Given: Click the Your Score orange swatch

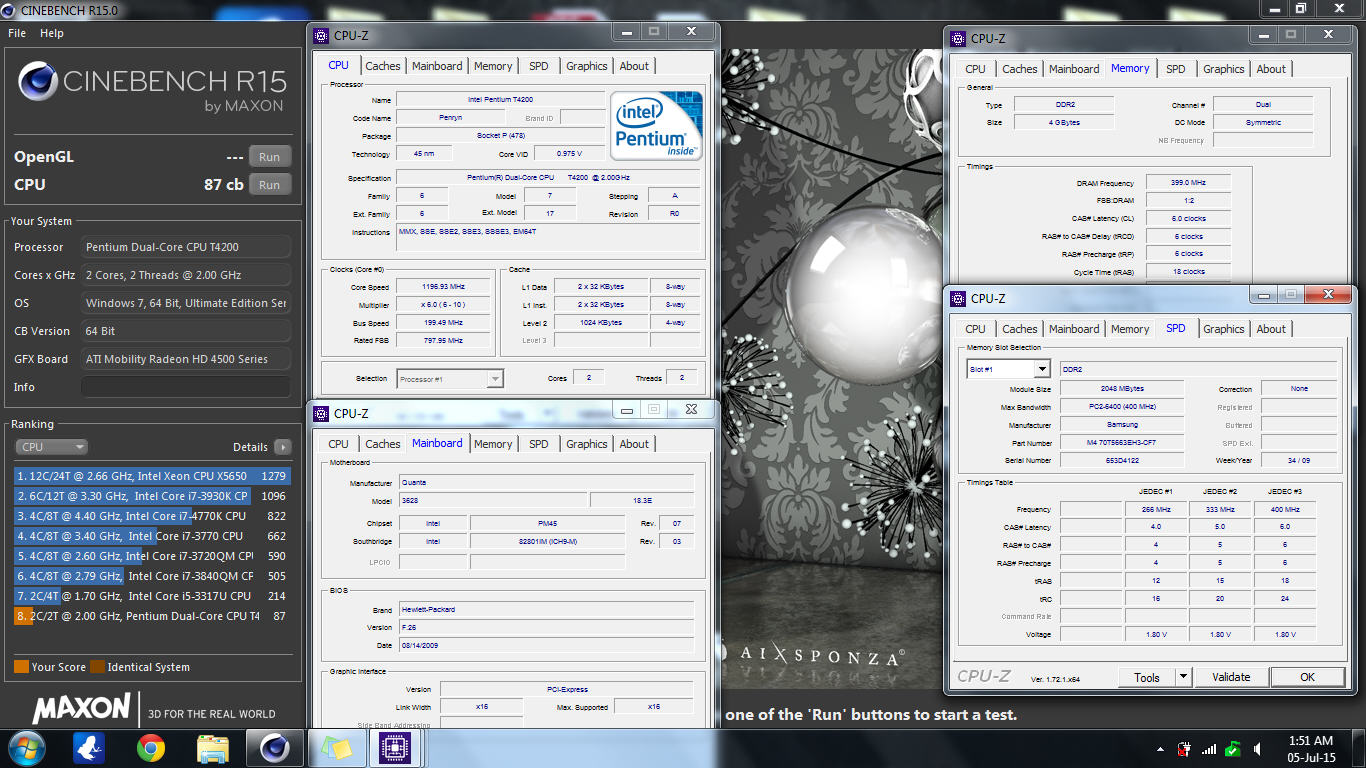Looking at the screenshot, I should tap(21, 667).
